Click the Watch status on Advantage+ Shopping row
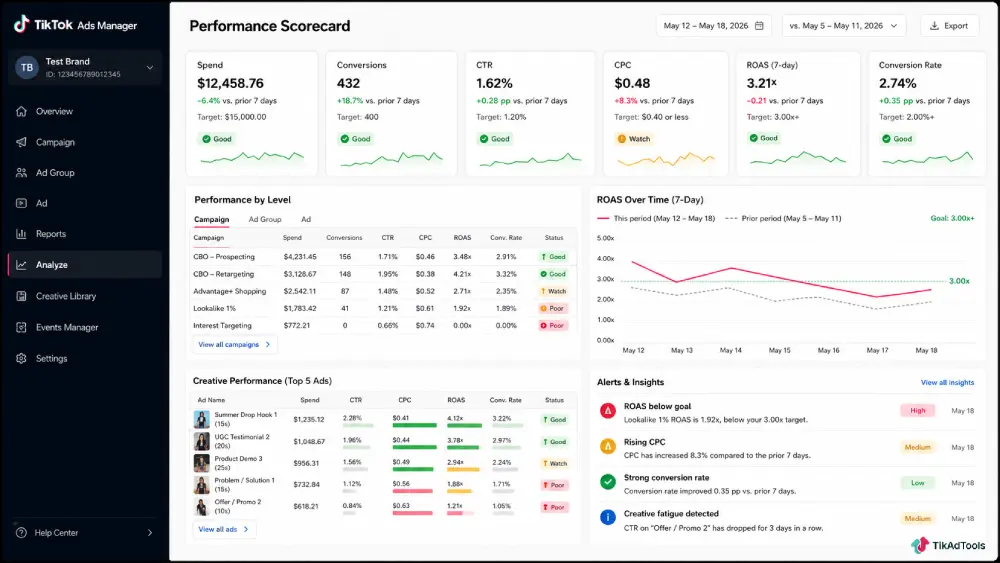 tap(554, 291)
